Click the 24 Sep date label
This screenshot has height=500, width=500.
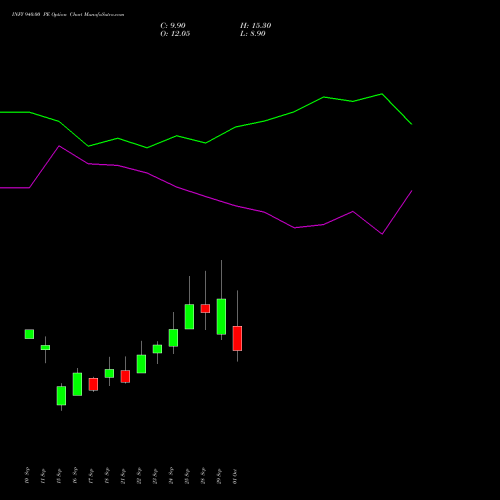(171, 475)
